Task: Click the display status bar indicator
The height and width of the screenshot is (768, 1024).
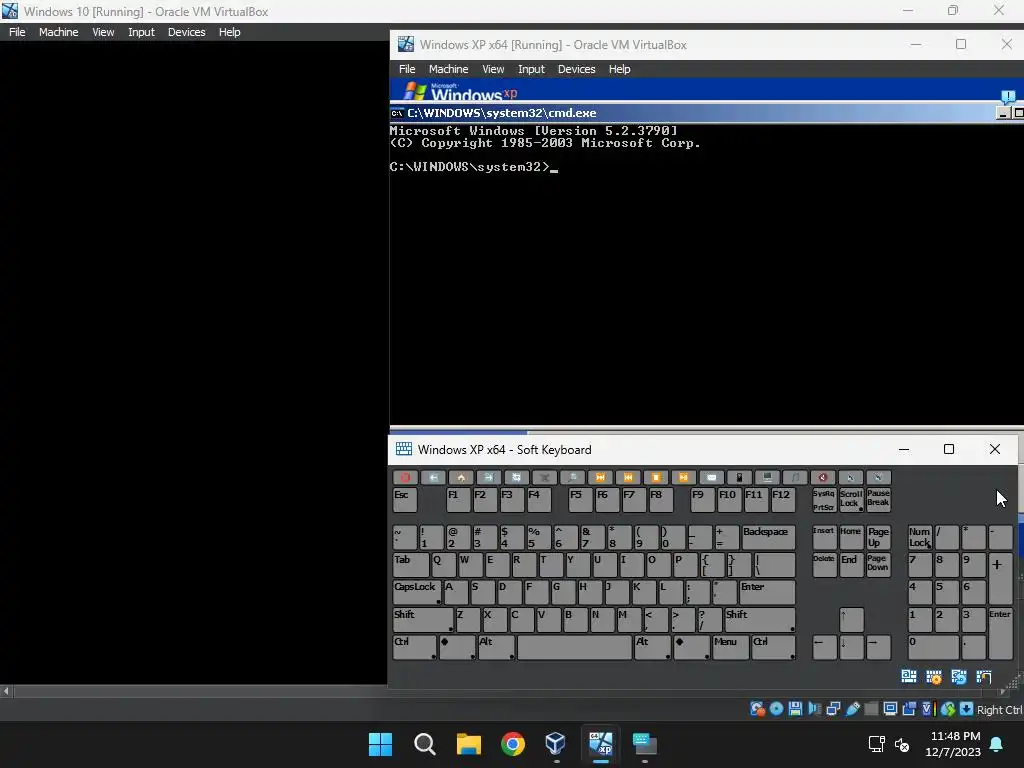Action: click(890, 709)
